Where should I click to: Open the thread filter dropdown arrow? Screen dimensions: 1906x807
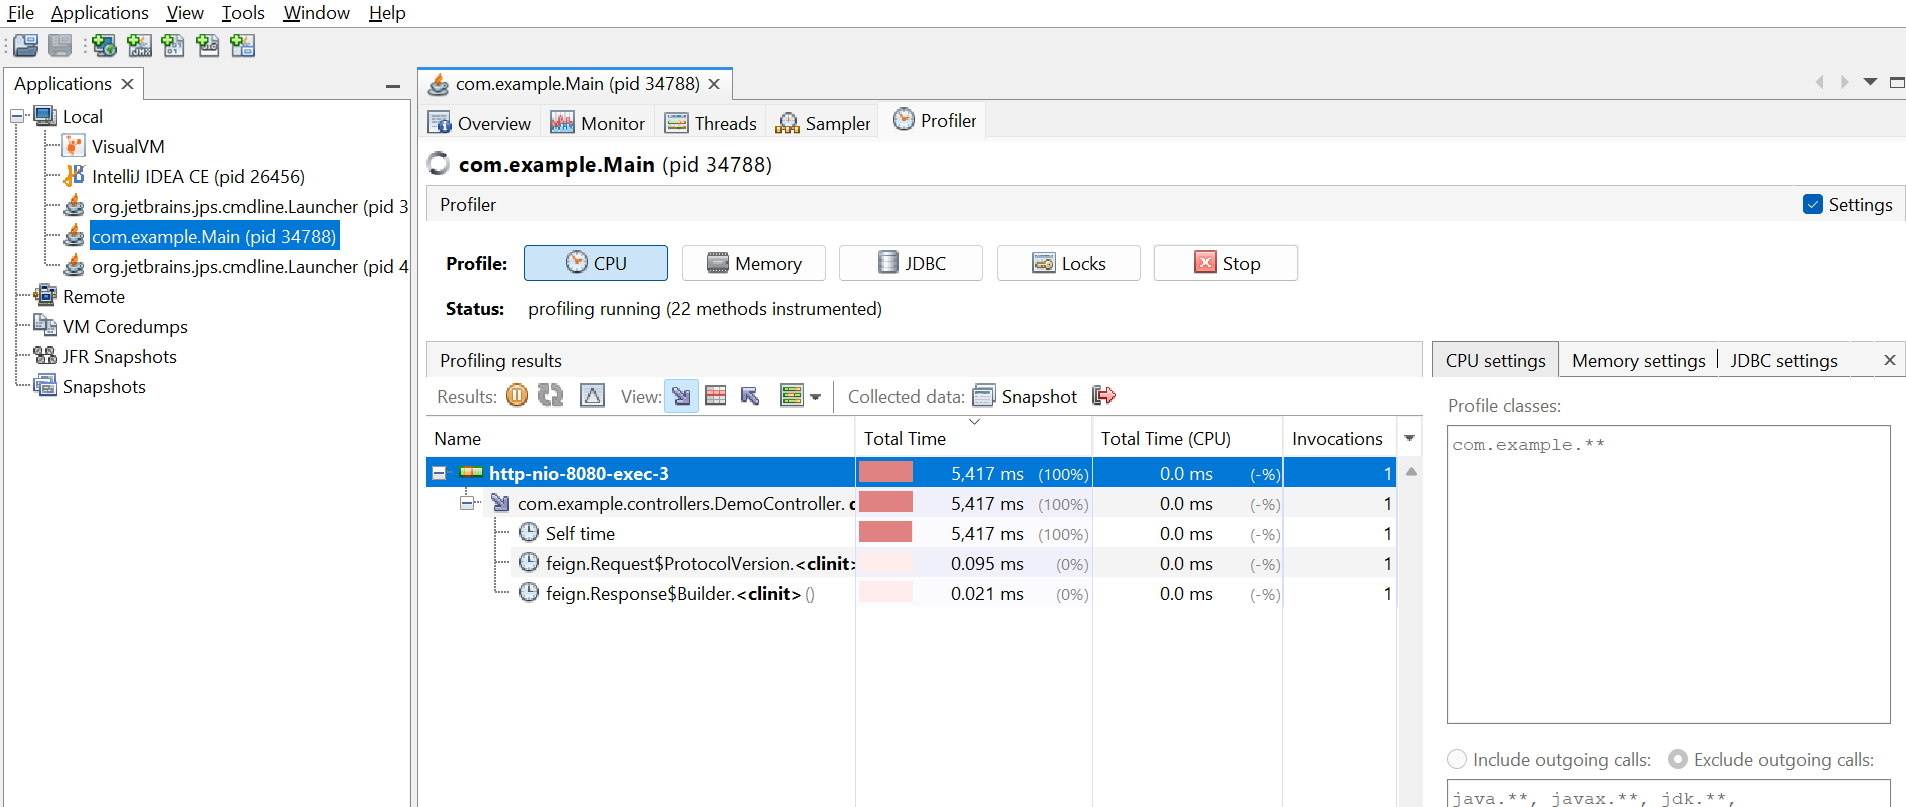[816, 397]
